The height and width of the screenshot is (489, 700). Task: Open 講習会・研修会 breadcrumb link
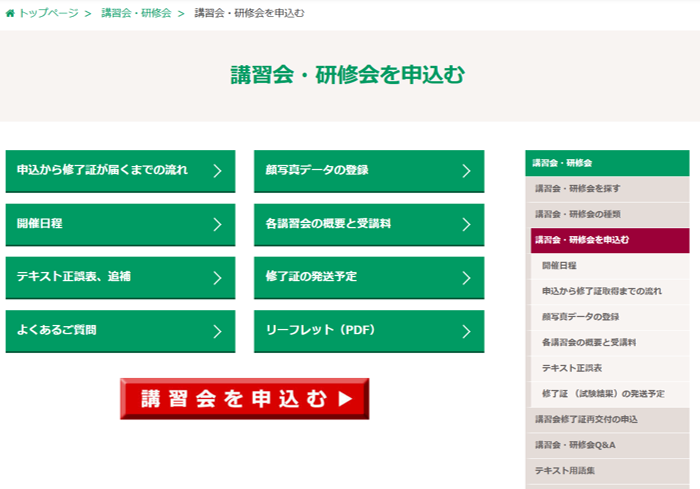pos(135,13)
